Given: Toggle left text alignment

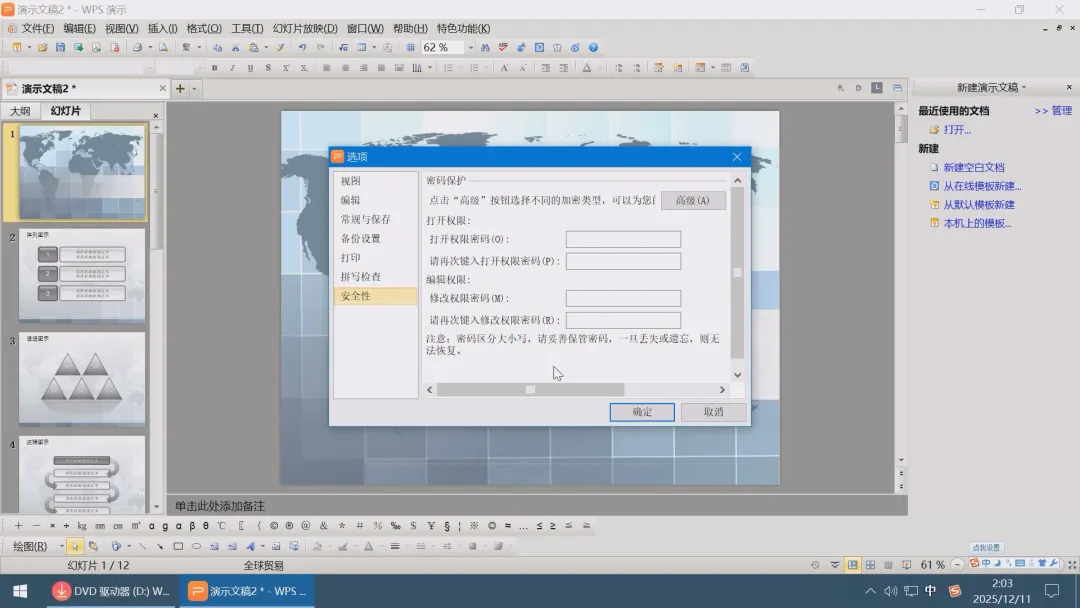Looking at the screenshot, I should [x=327, y=67].
